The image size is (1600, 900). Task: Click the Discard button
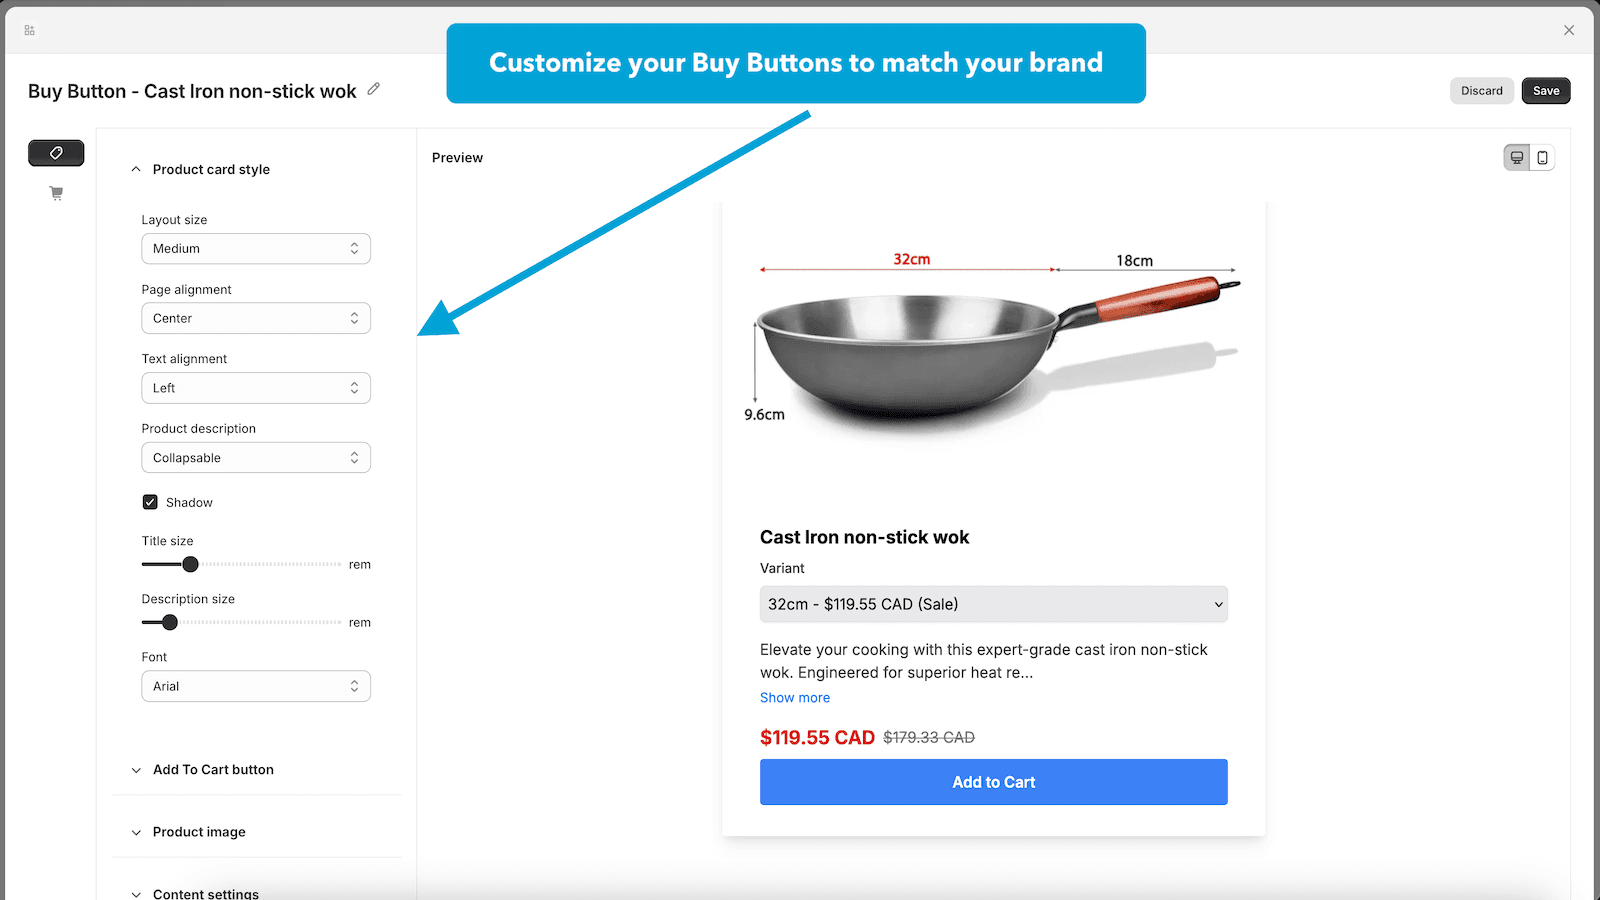pyautogui.click(x=1481, y=91)
